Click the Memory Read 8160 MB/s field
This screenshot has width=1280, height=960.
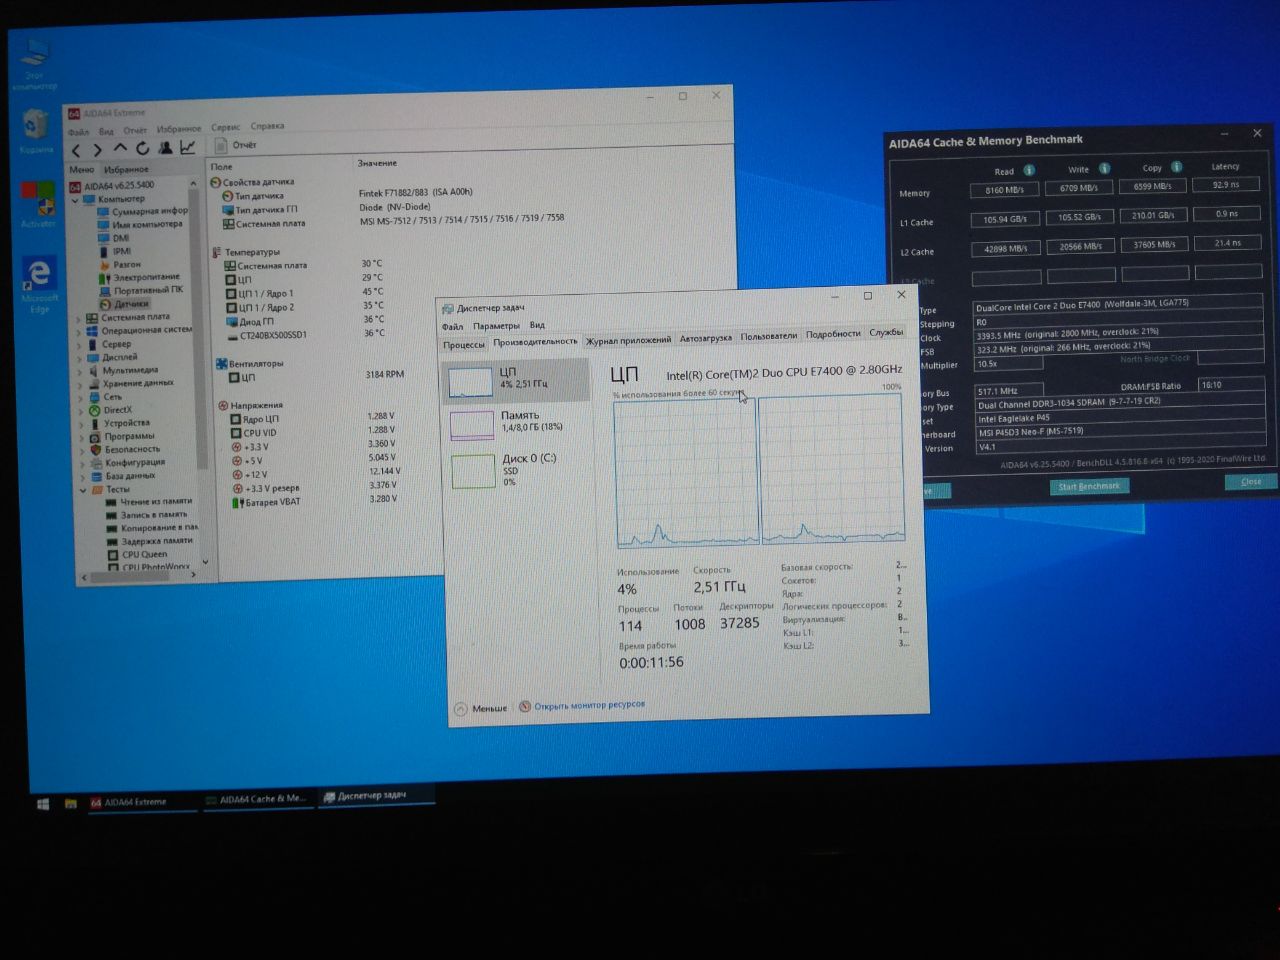coord(1005,189)
